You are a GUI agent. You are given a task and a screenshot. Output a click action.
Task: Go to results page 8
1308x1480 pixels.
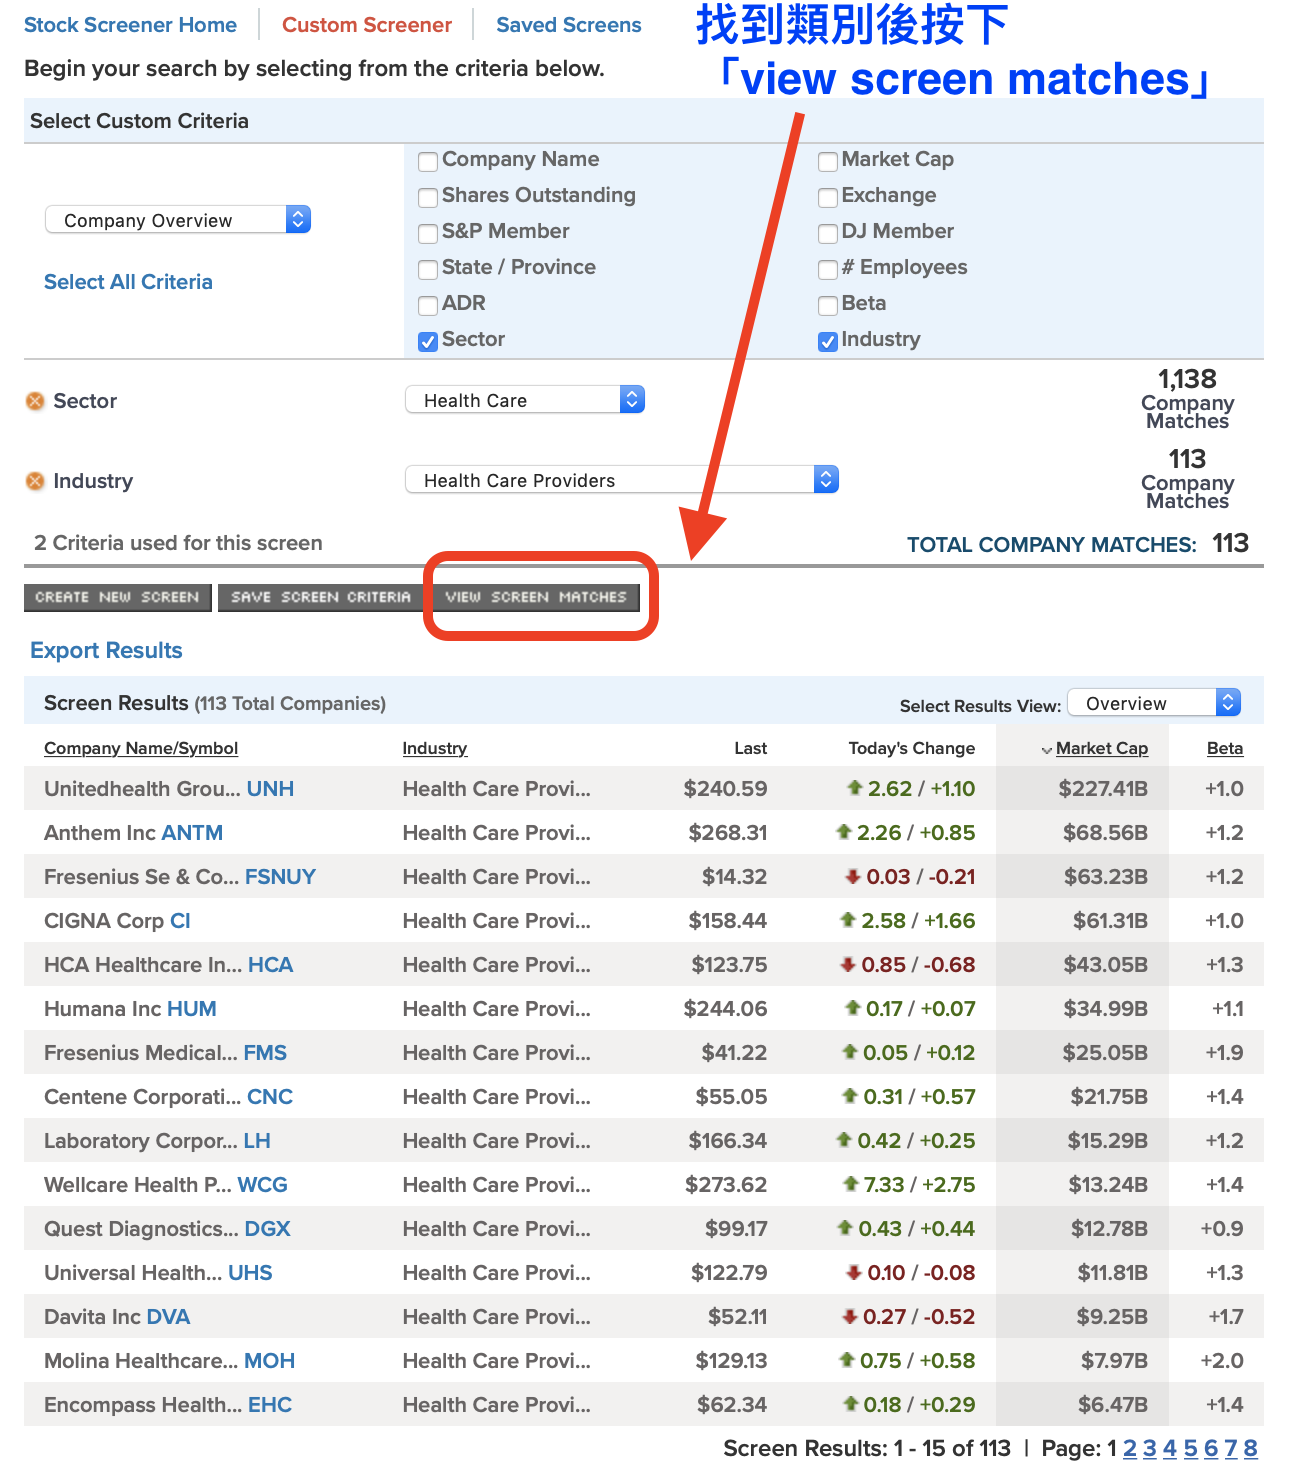[x=1251, y=1448]
